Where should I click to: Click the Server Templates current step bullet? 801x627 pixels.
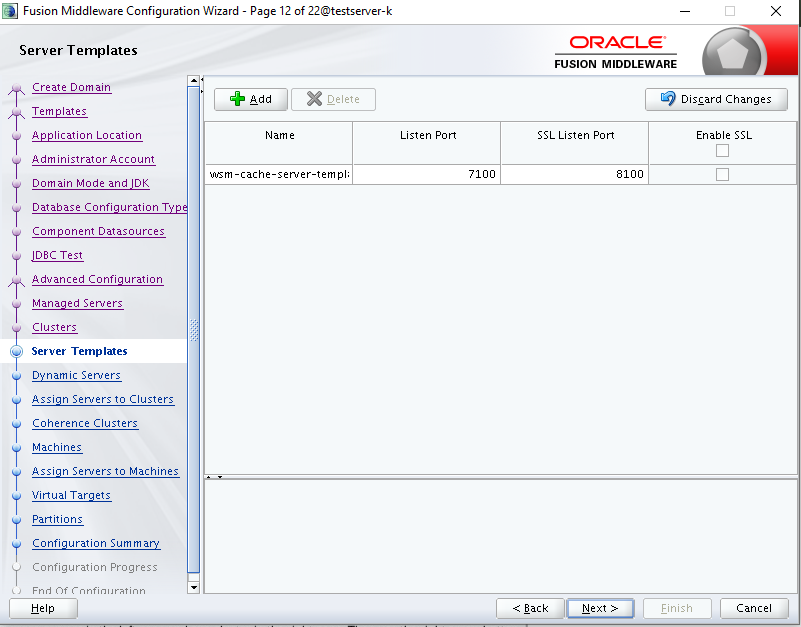[x=16, y=352]
